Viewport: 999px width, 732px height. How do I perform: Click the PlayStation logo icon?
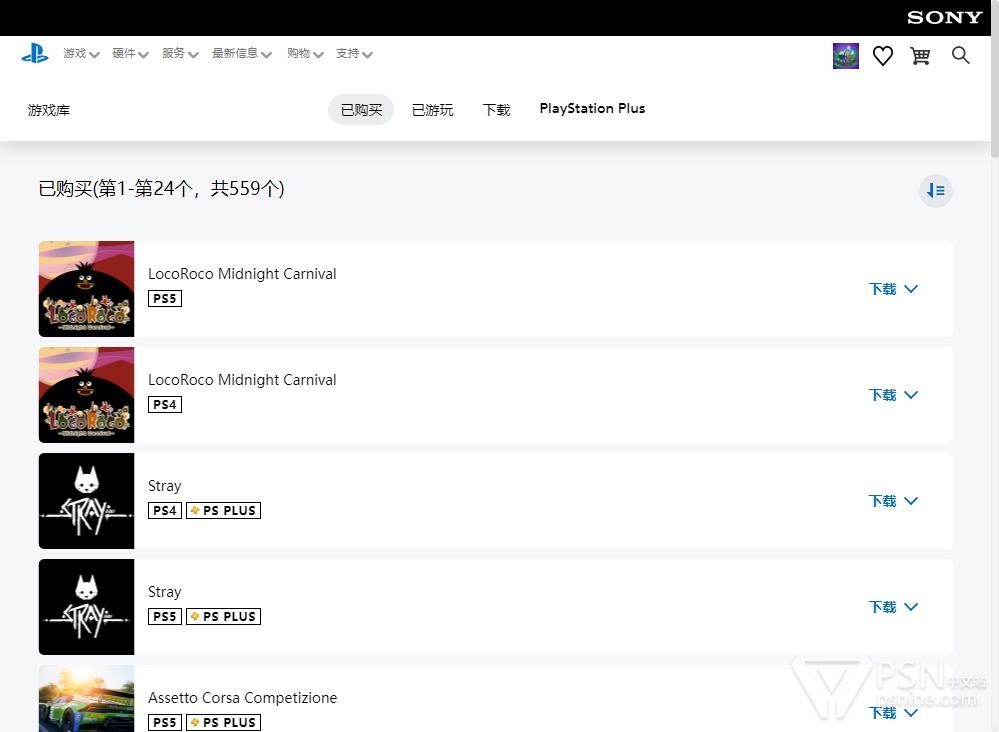[x=35, y=54]
